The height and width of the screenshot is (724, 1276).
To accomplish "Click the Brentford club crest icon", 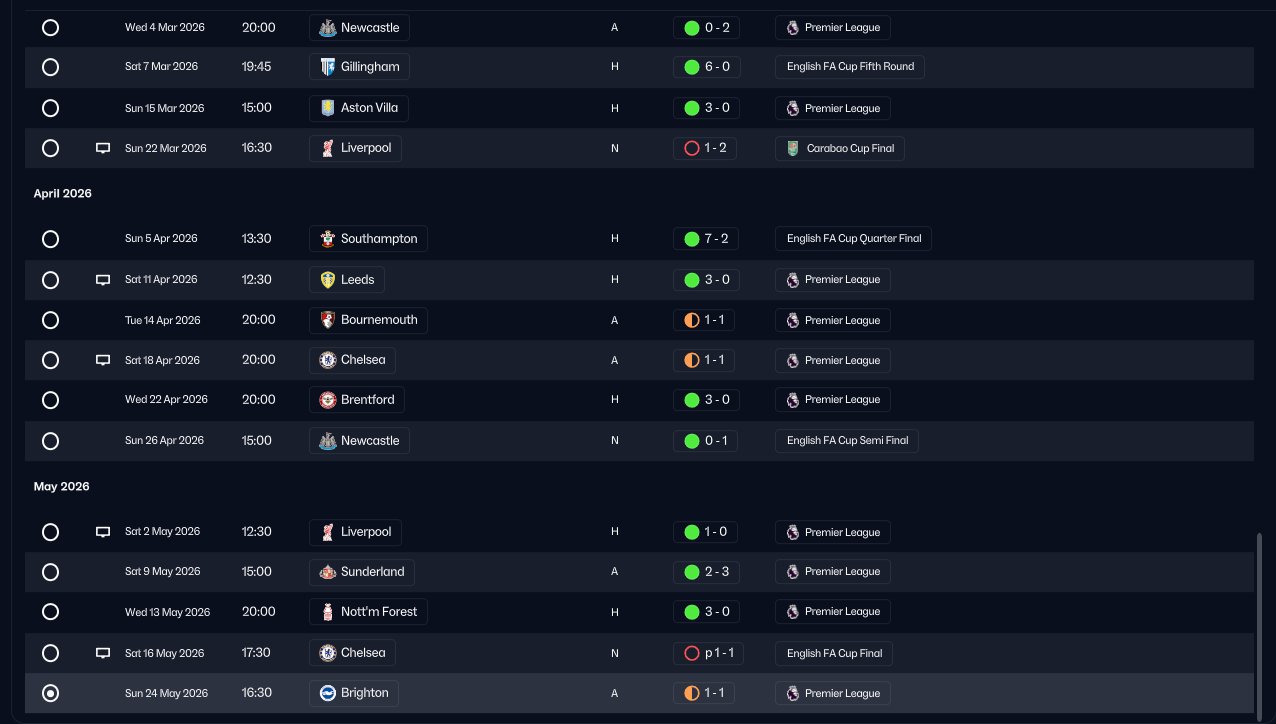I will (x=327, y=400).
